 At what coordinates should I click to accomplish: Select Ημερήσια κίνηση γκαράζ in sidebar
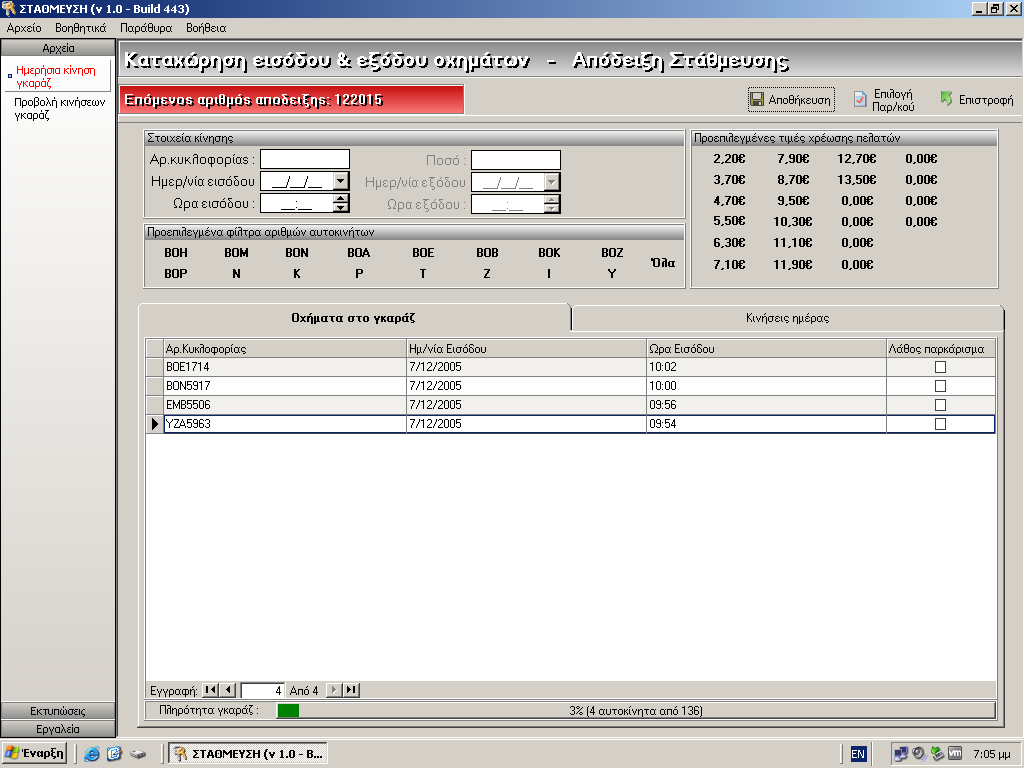[56, 76]
